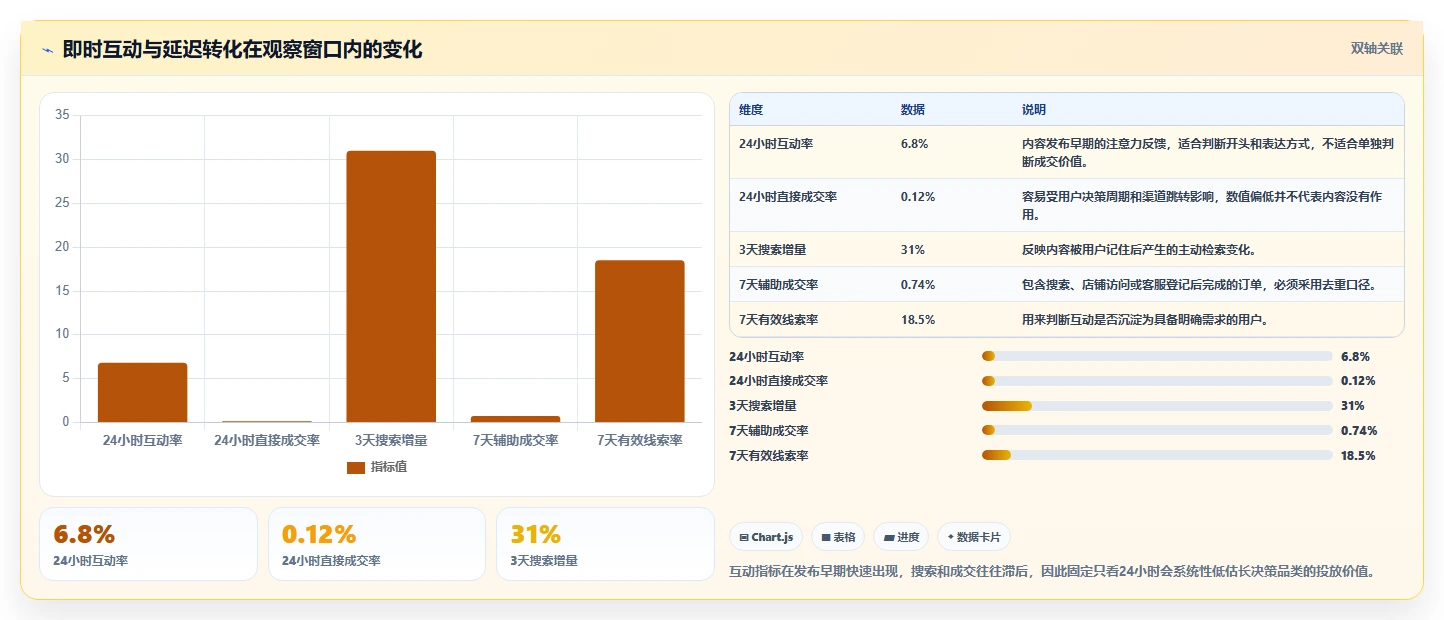1444x620 pixels.
Task: Click the 24小时互动率 bar in the chart
Action: point(142,392)
